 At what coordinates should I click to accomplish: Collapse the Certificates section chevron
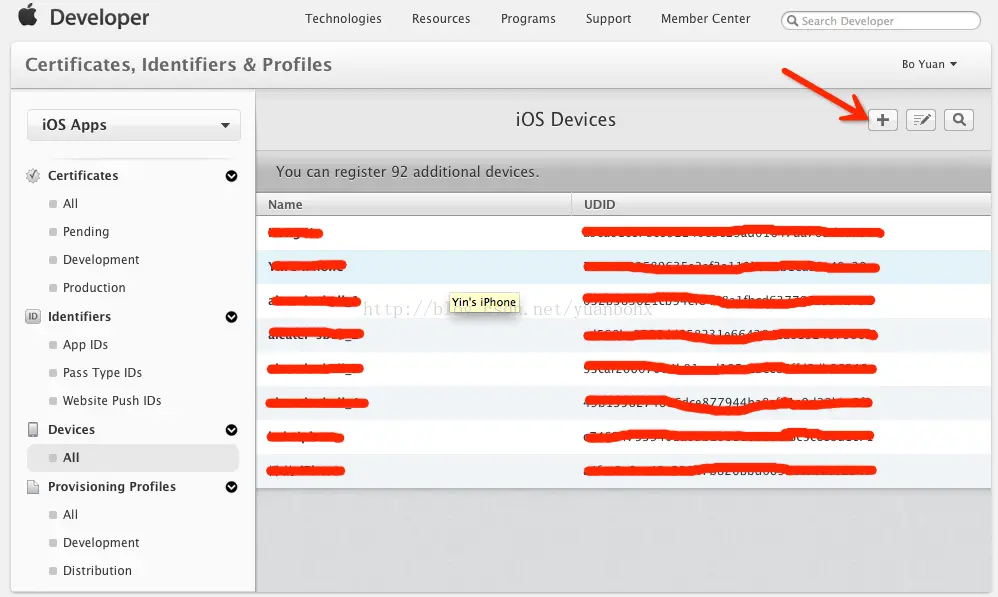coord(232,176)
